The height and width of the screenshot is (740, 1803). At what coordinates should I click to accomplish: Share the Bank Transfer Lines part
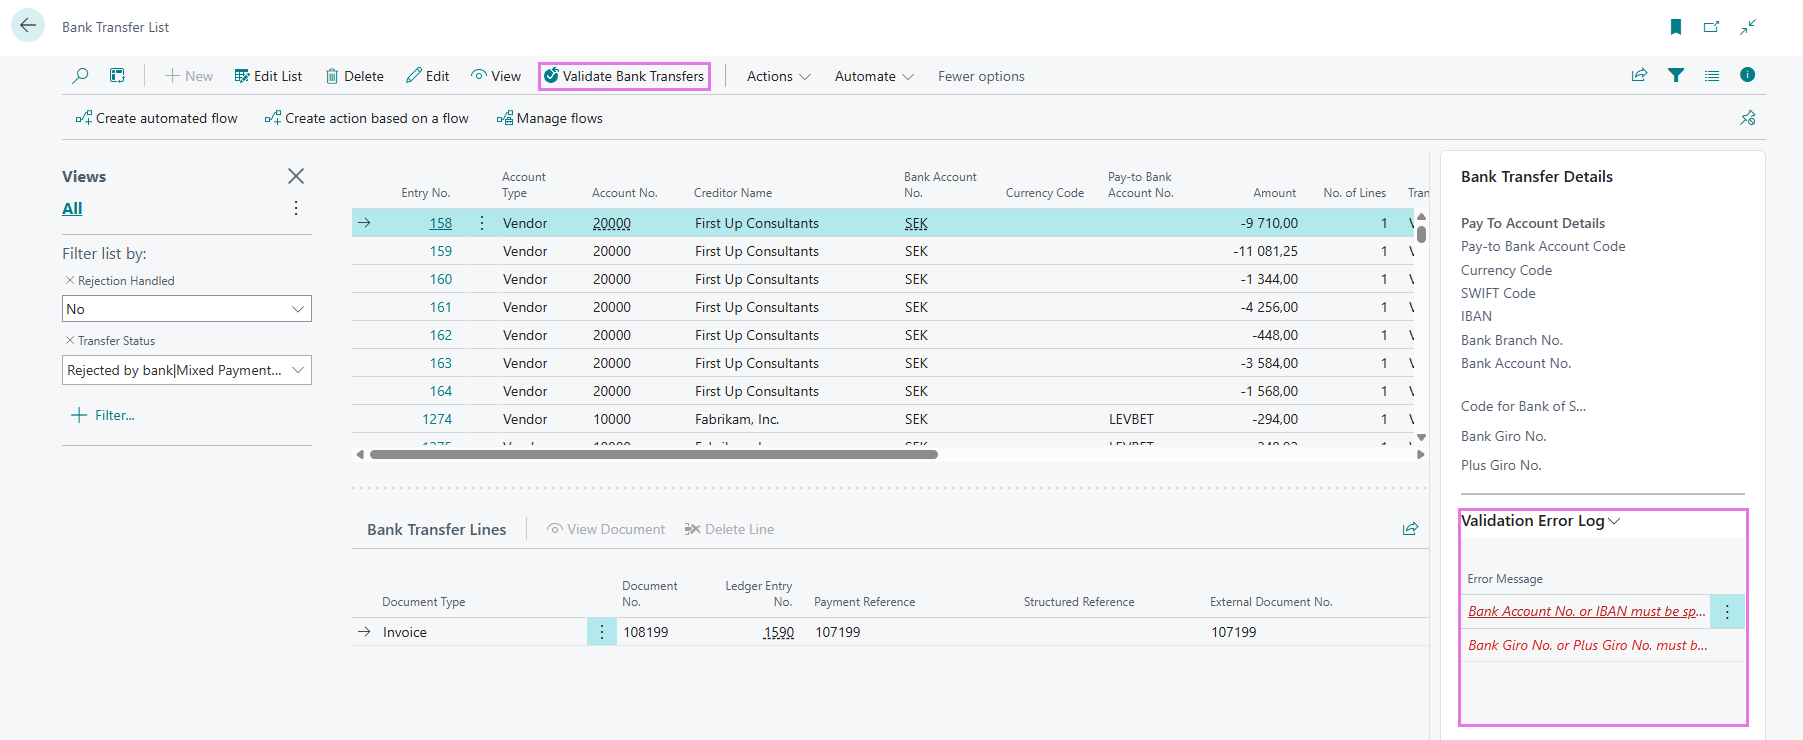1410,529
